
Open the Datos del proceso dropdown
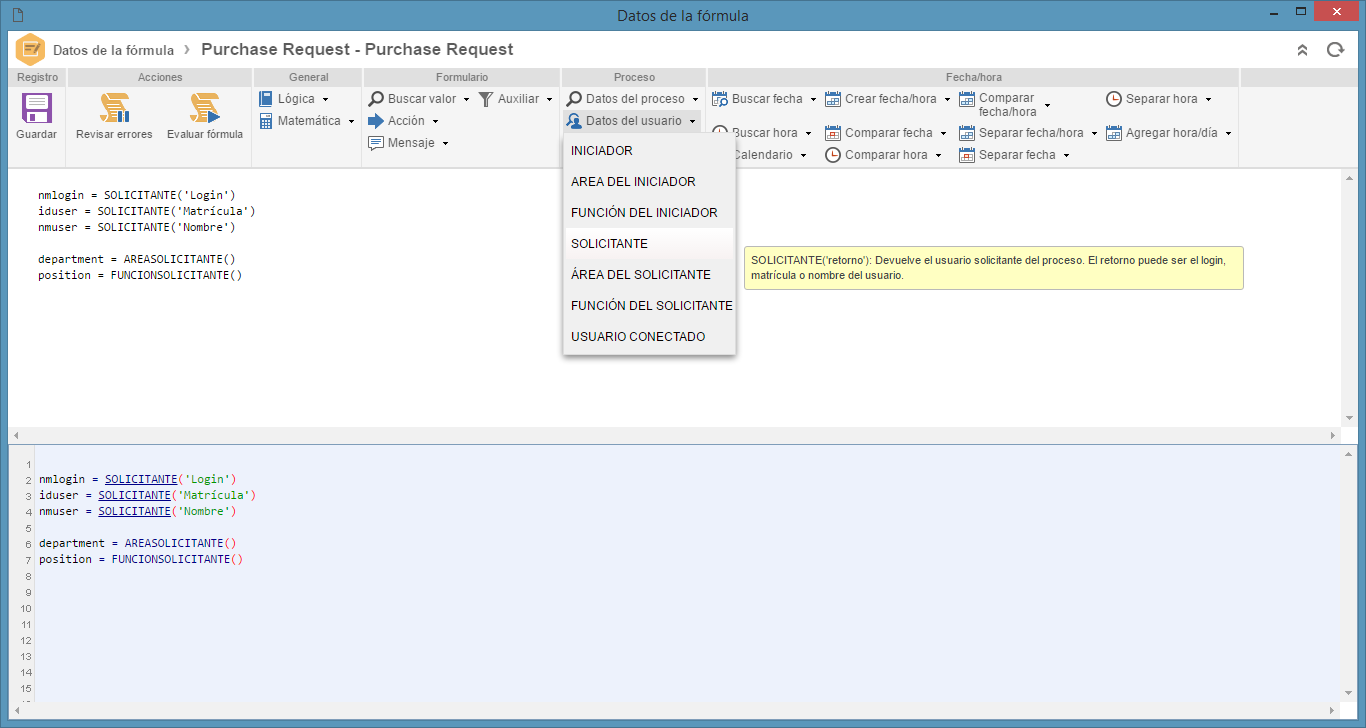tap(633, 99)
